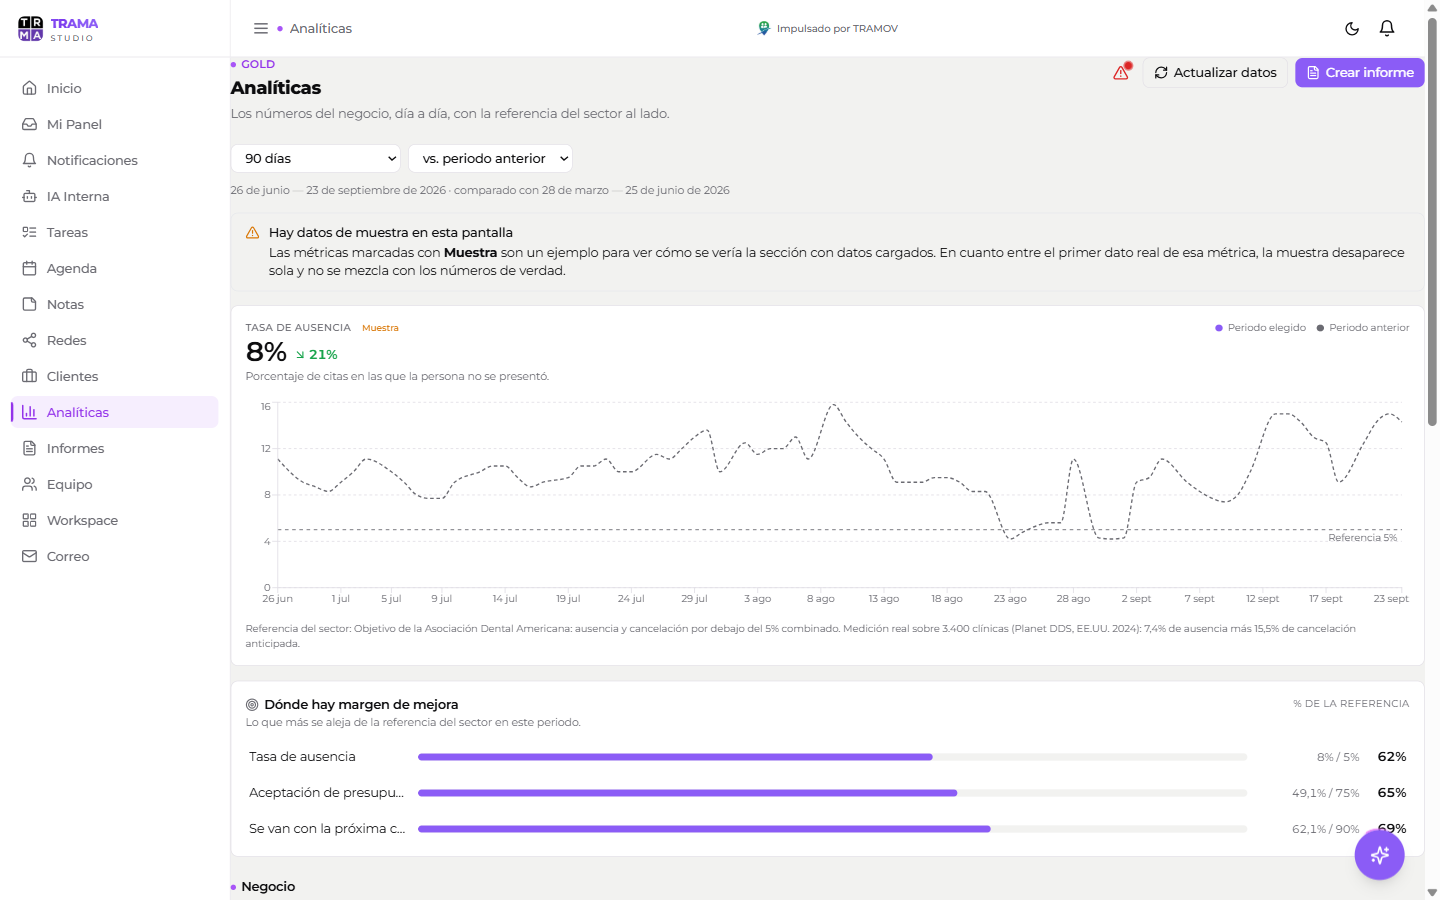Click the Notificaciones bell icon in sidebar
Image resolution: width=1440 pixels, height=900 pixels.
click(30, 160)
